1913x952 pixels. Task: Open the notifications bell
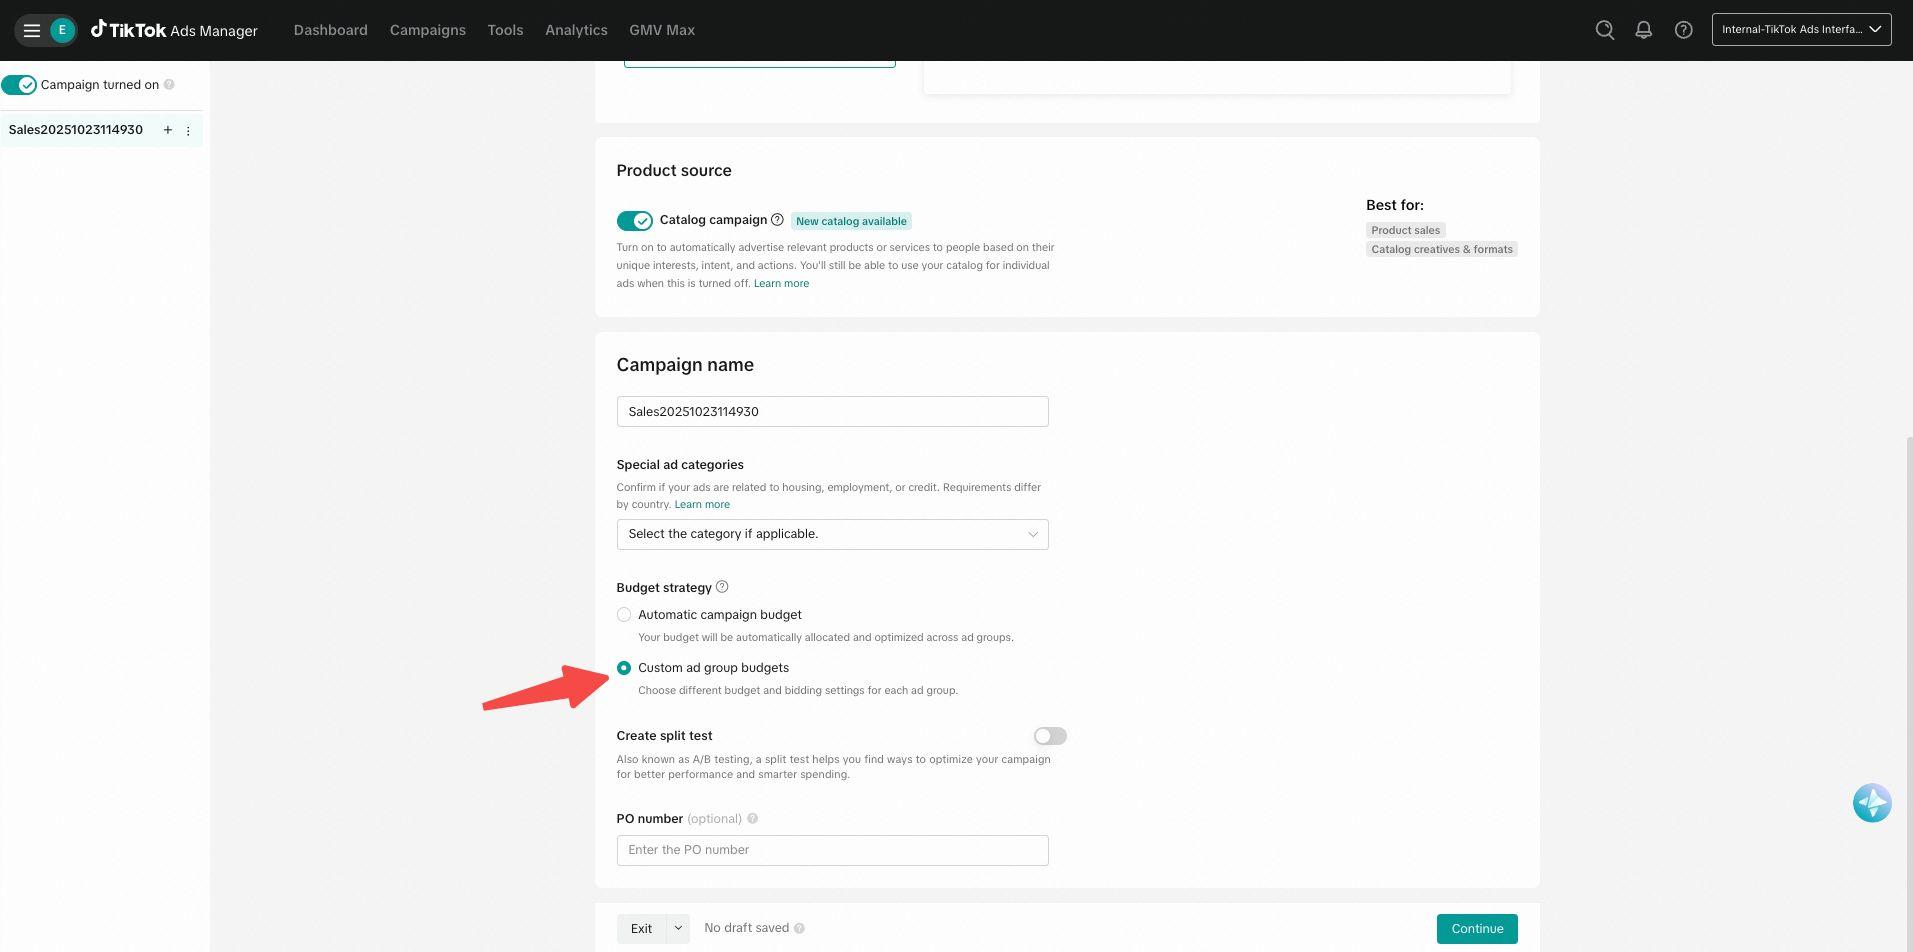click(1643, 30)
